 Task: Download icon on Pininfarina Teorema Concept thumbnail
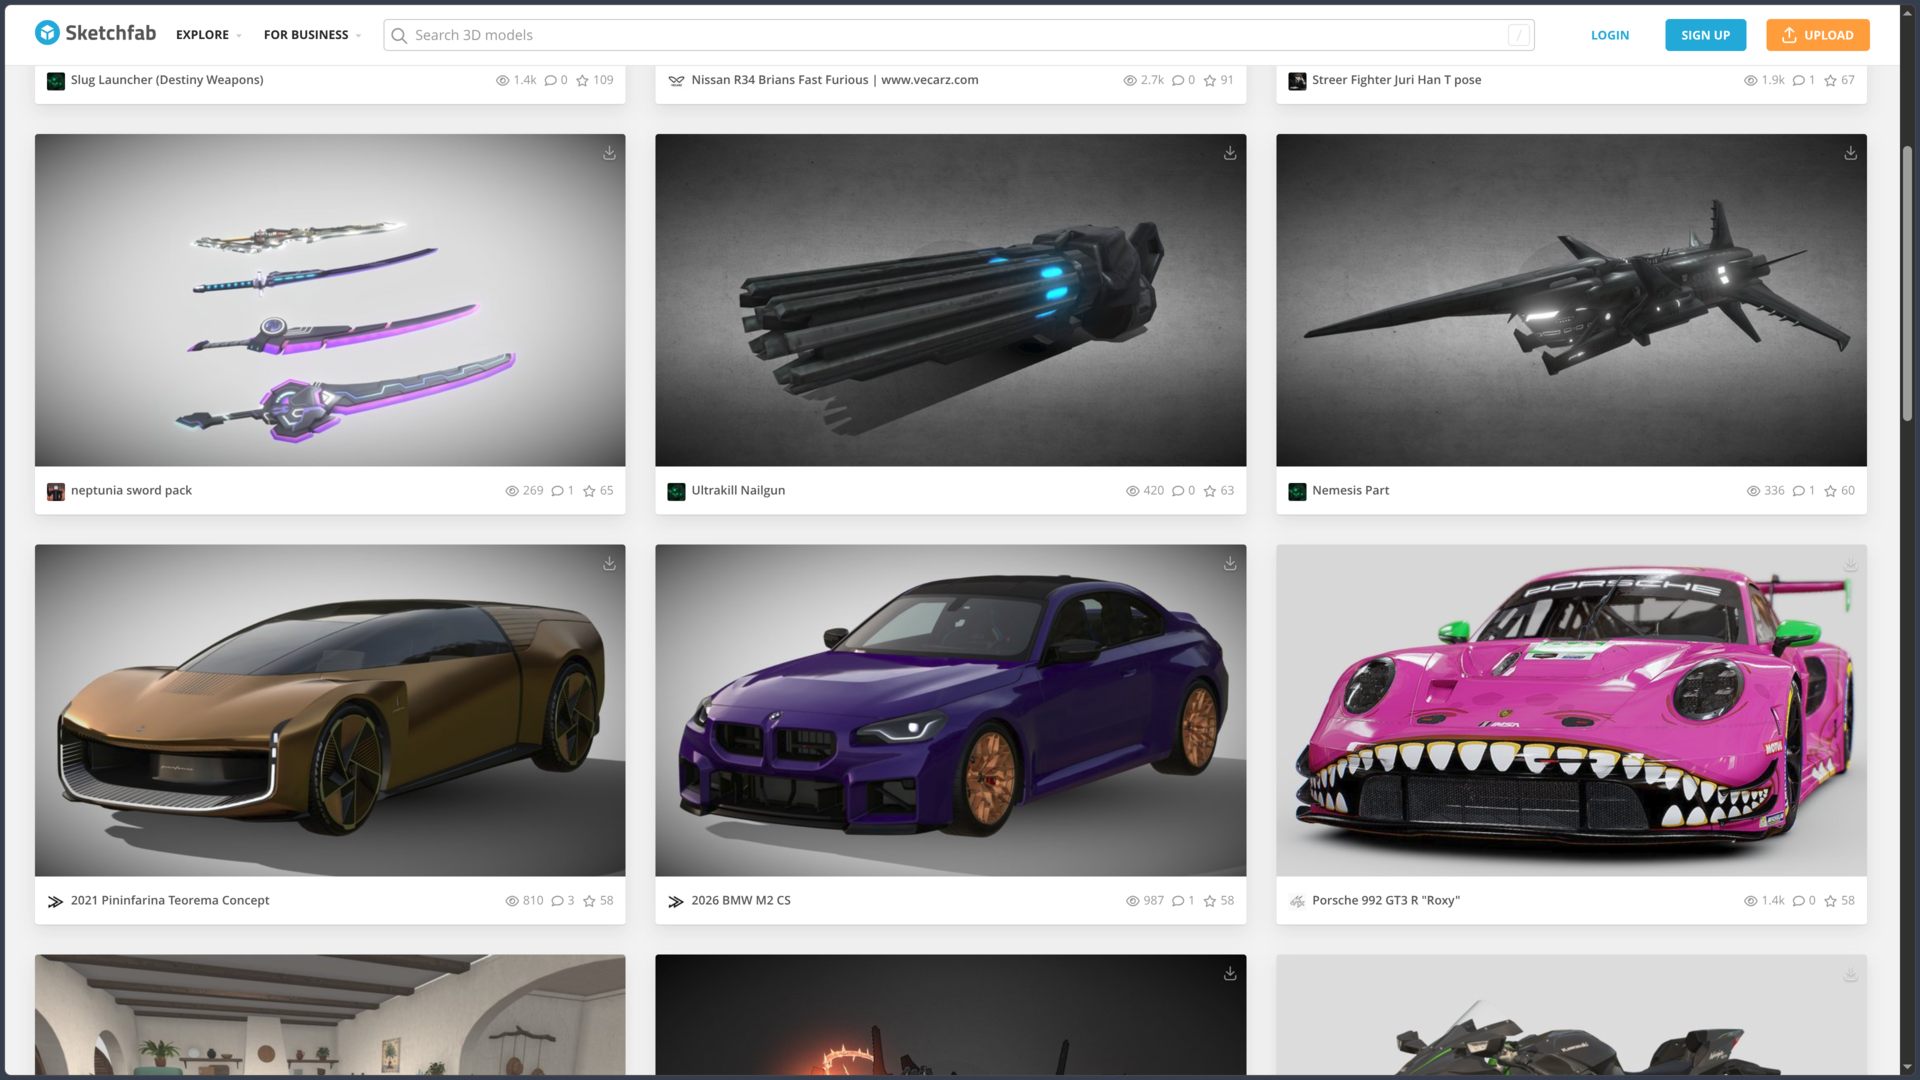(609, 564)
